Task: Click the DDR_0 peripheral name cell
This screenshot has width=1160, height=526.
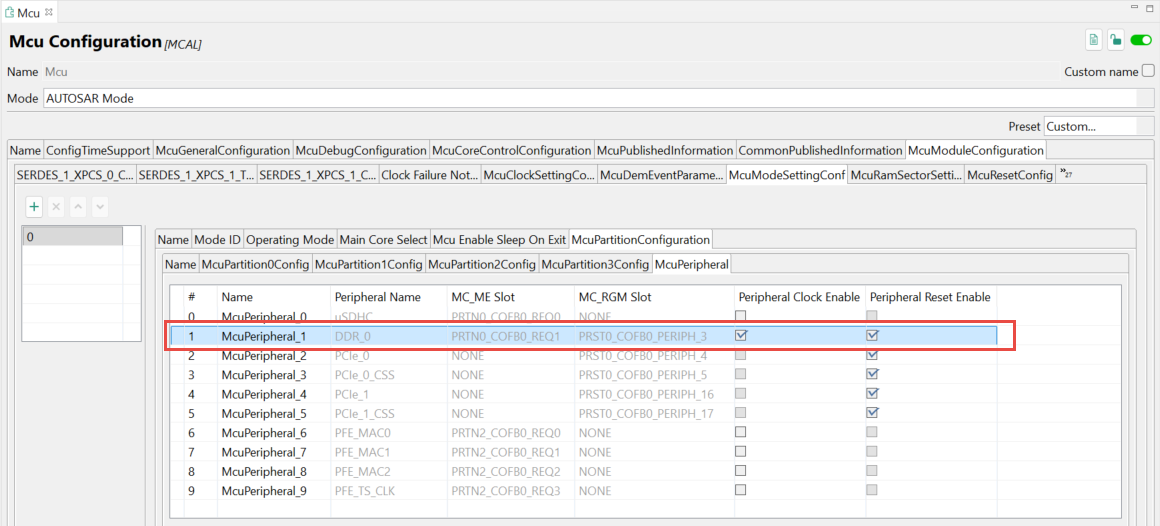Action: [388, 336]
